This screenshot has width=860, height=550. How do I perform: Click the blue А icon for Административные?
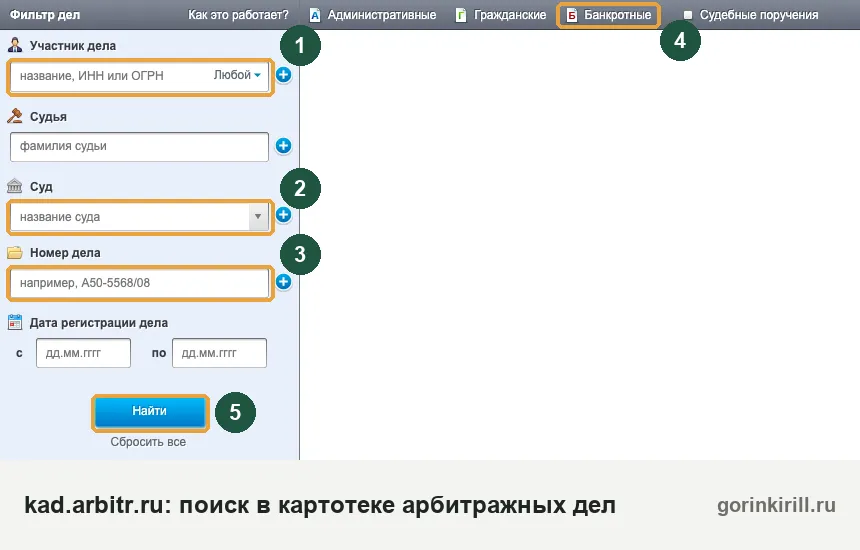(315, 15)
